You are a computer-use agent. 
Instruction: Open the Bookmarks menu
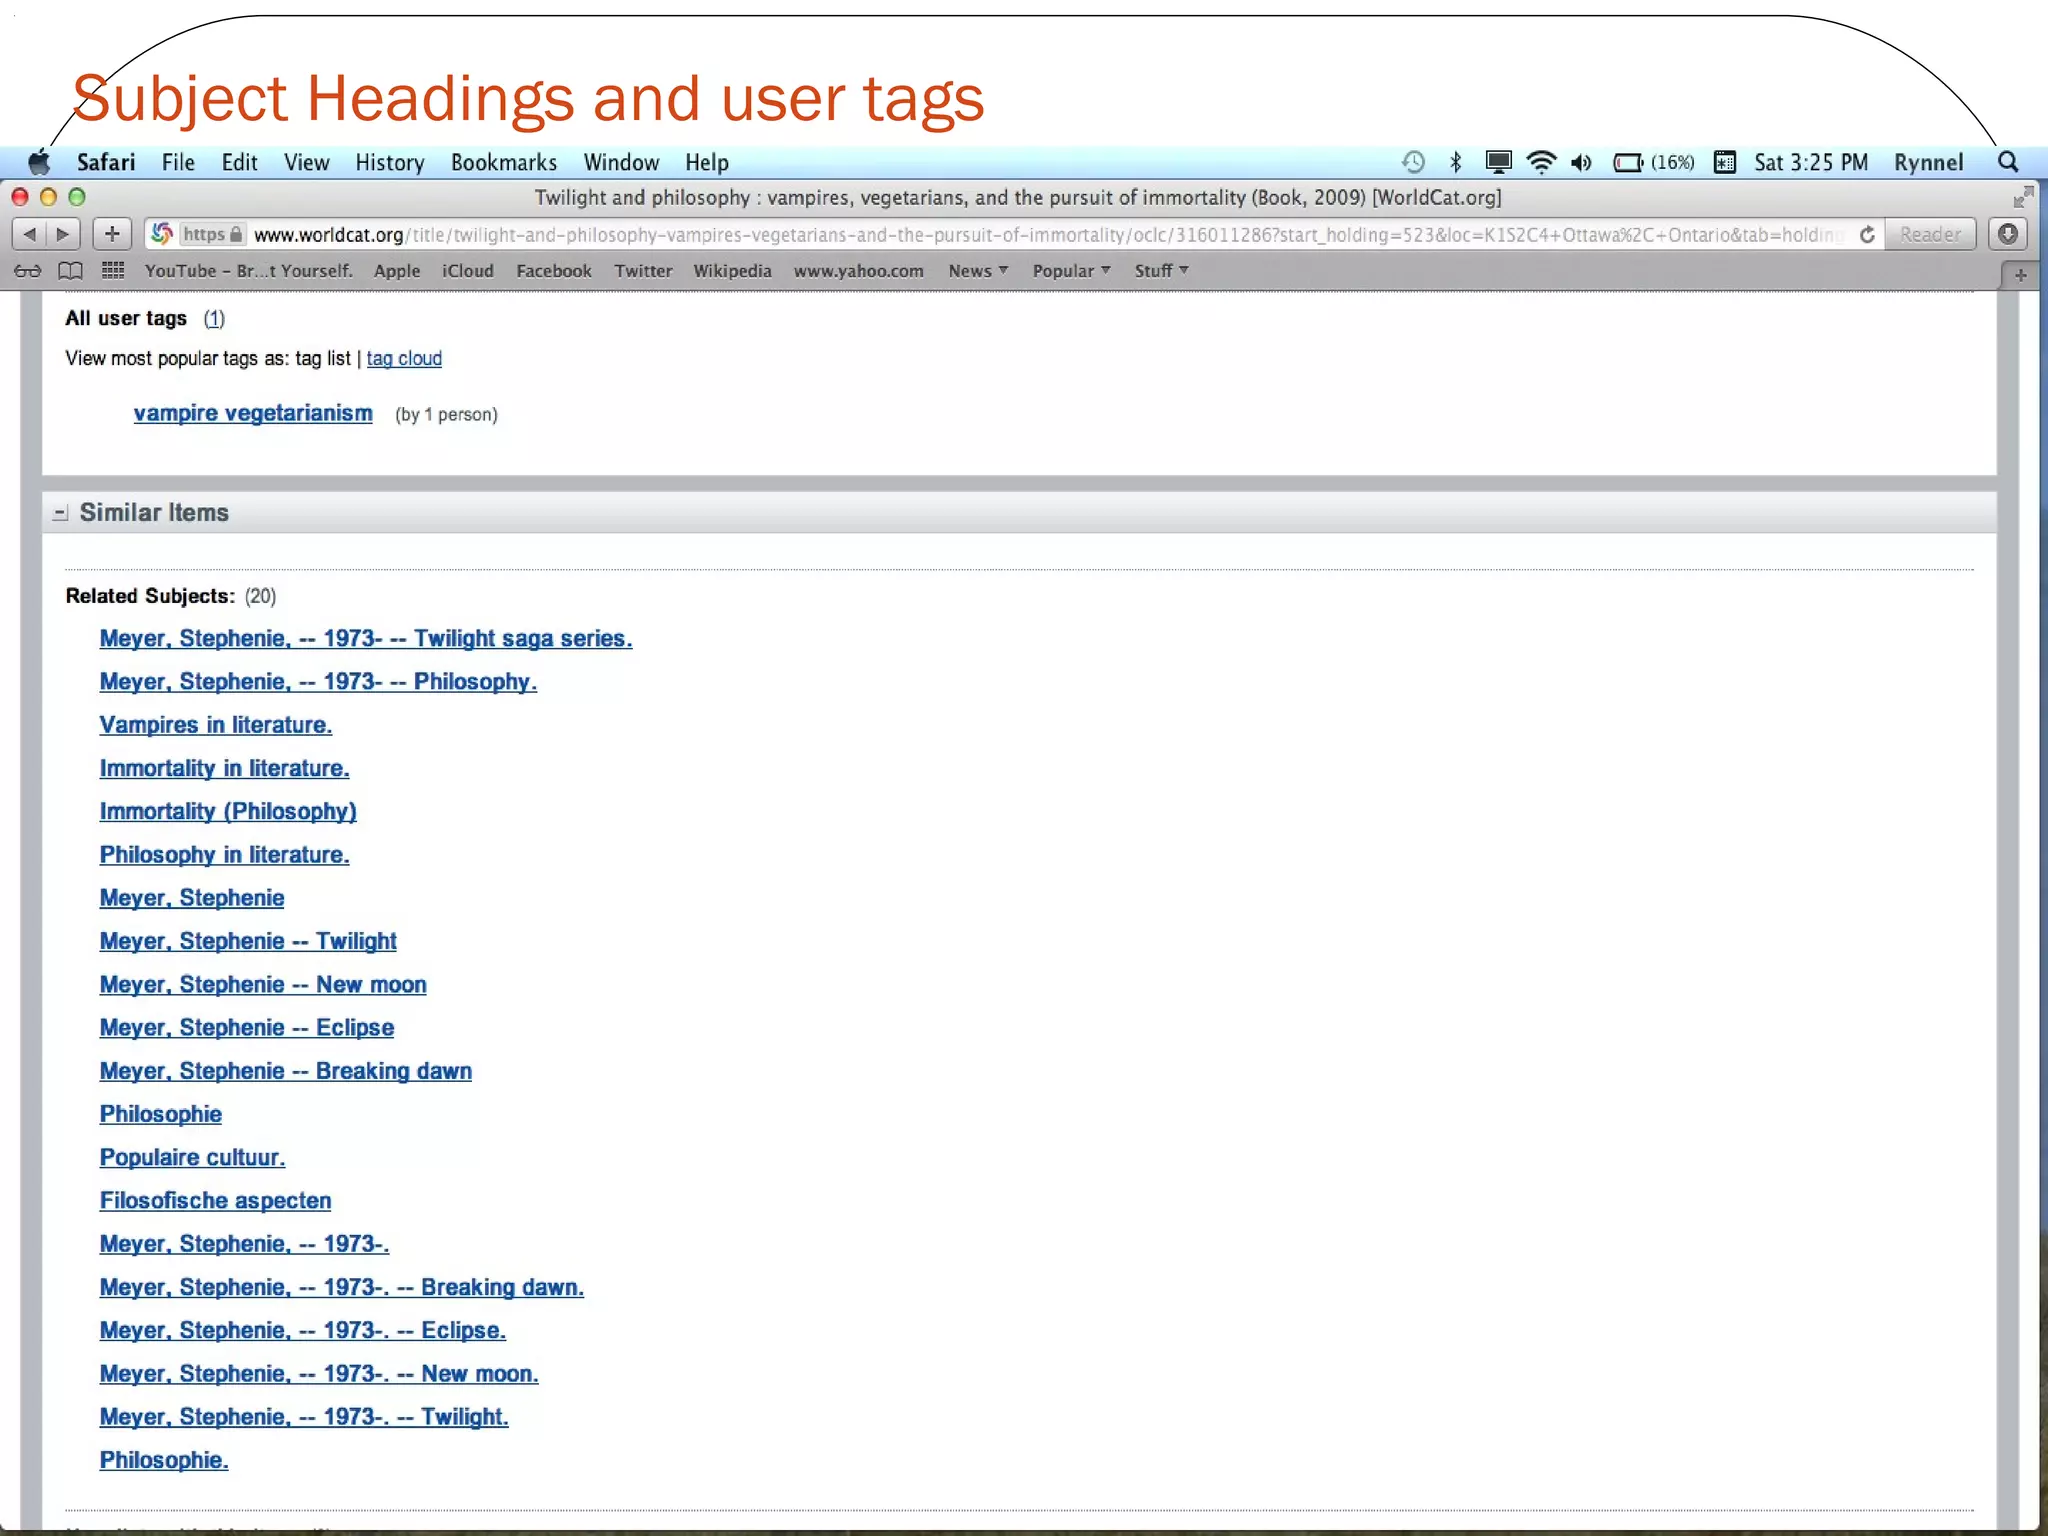pyautogui.click(x=504, y=162)
